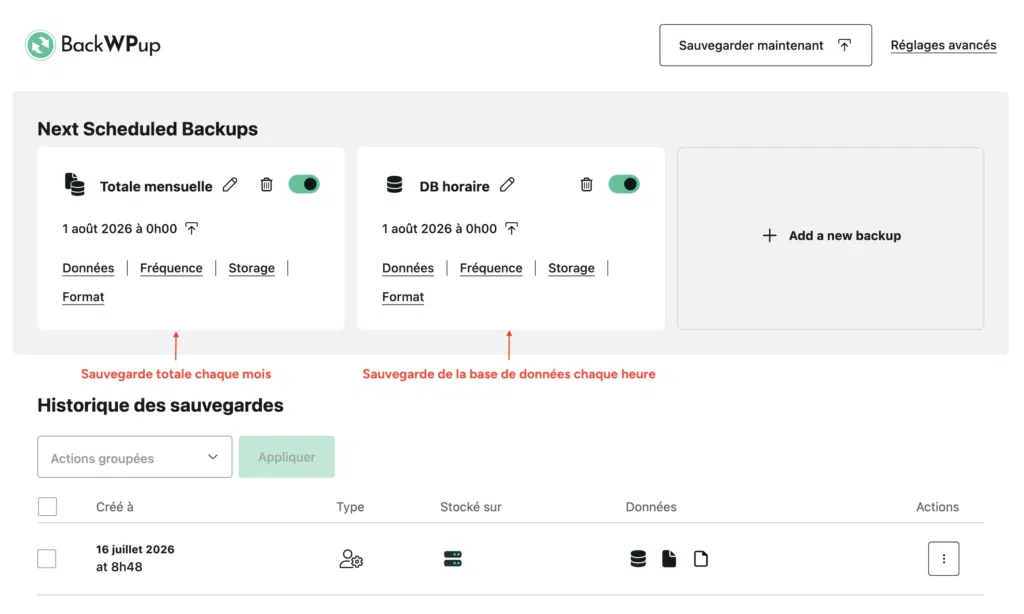Click the trash icon for DB horaire

[x=586, y=185]
